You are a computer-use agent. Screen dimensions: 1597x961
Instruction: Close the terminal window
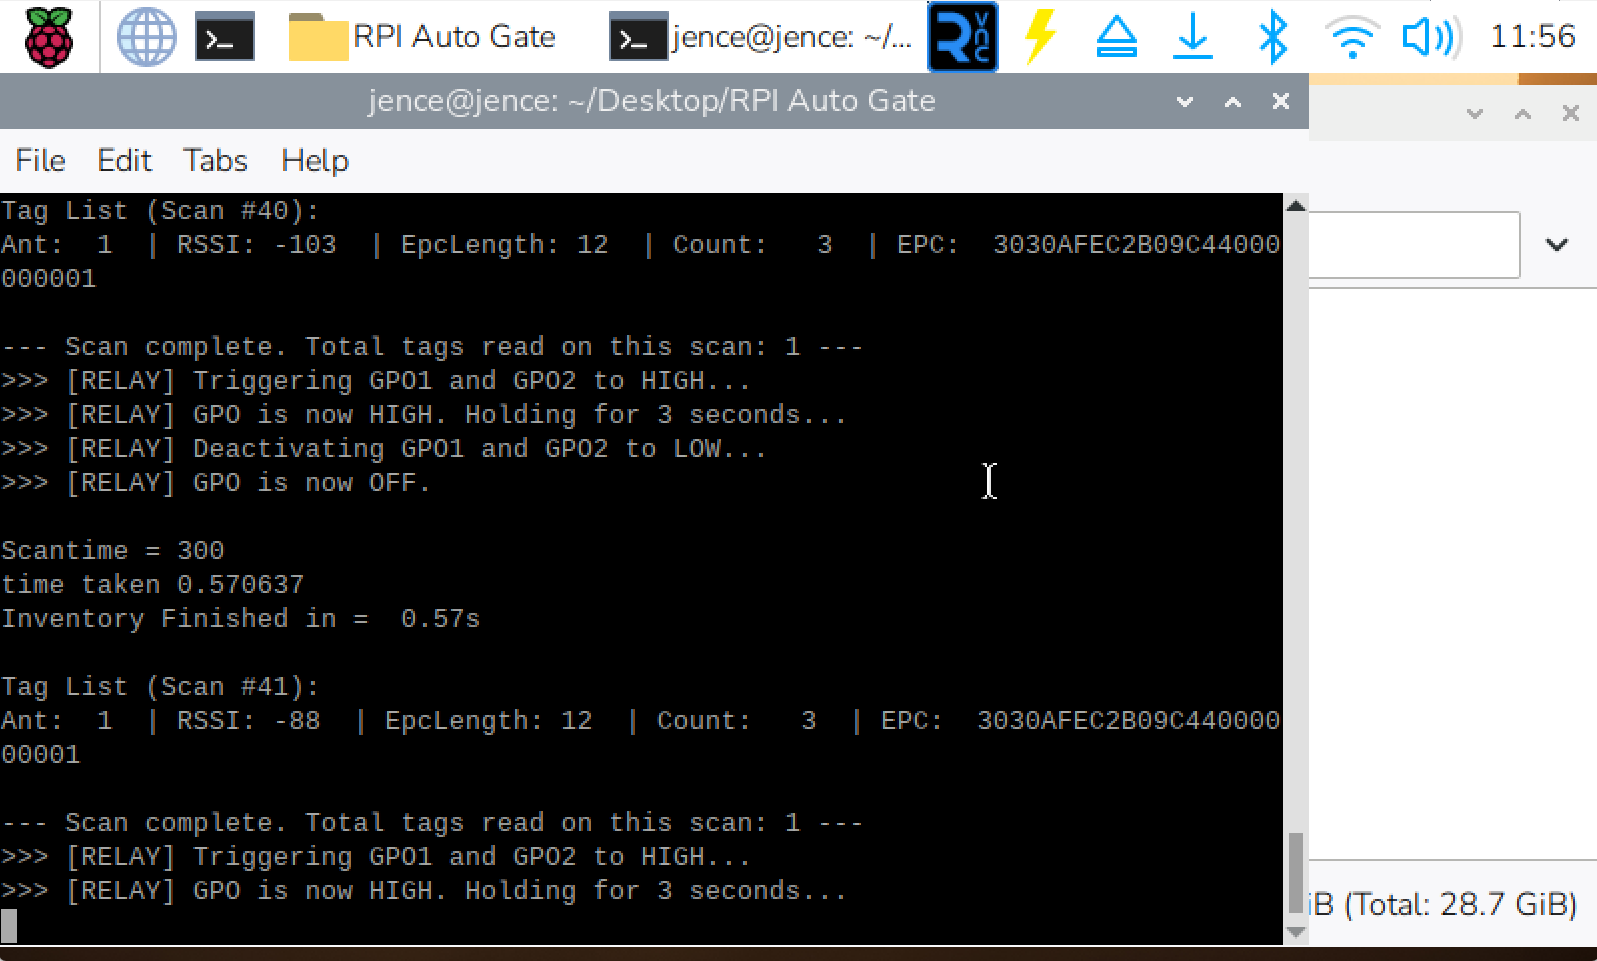tap(1281, 101)
